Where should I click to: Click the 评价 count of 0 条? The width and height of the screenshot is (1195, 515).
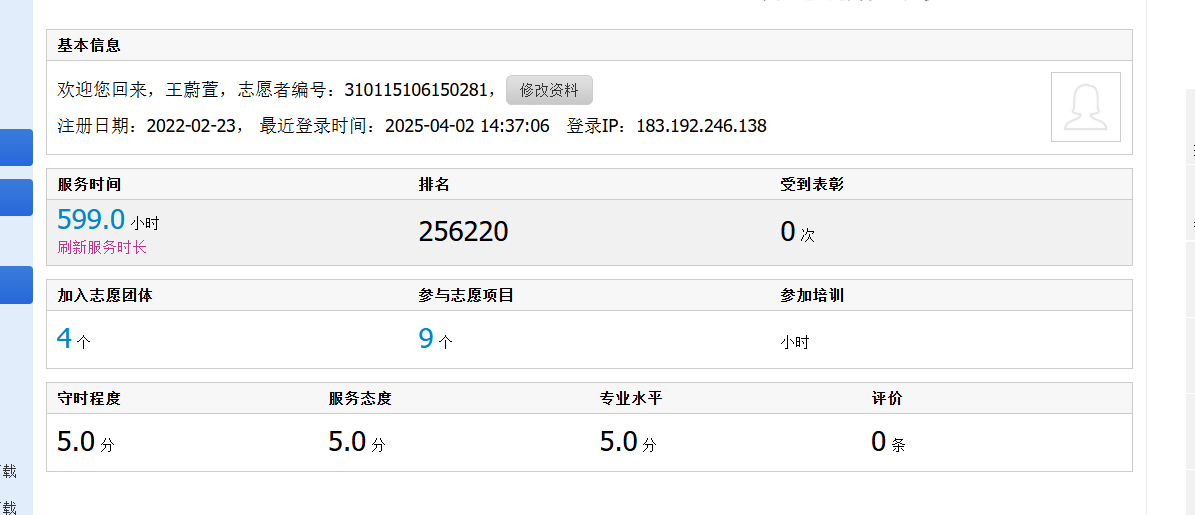880,441
